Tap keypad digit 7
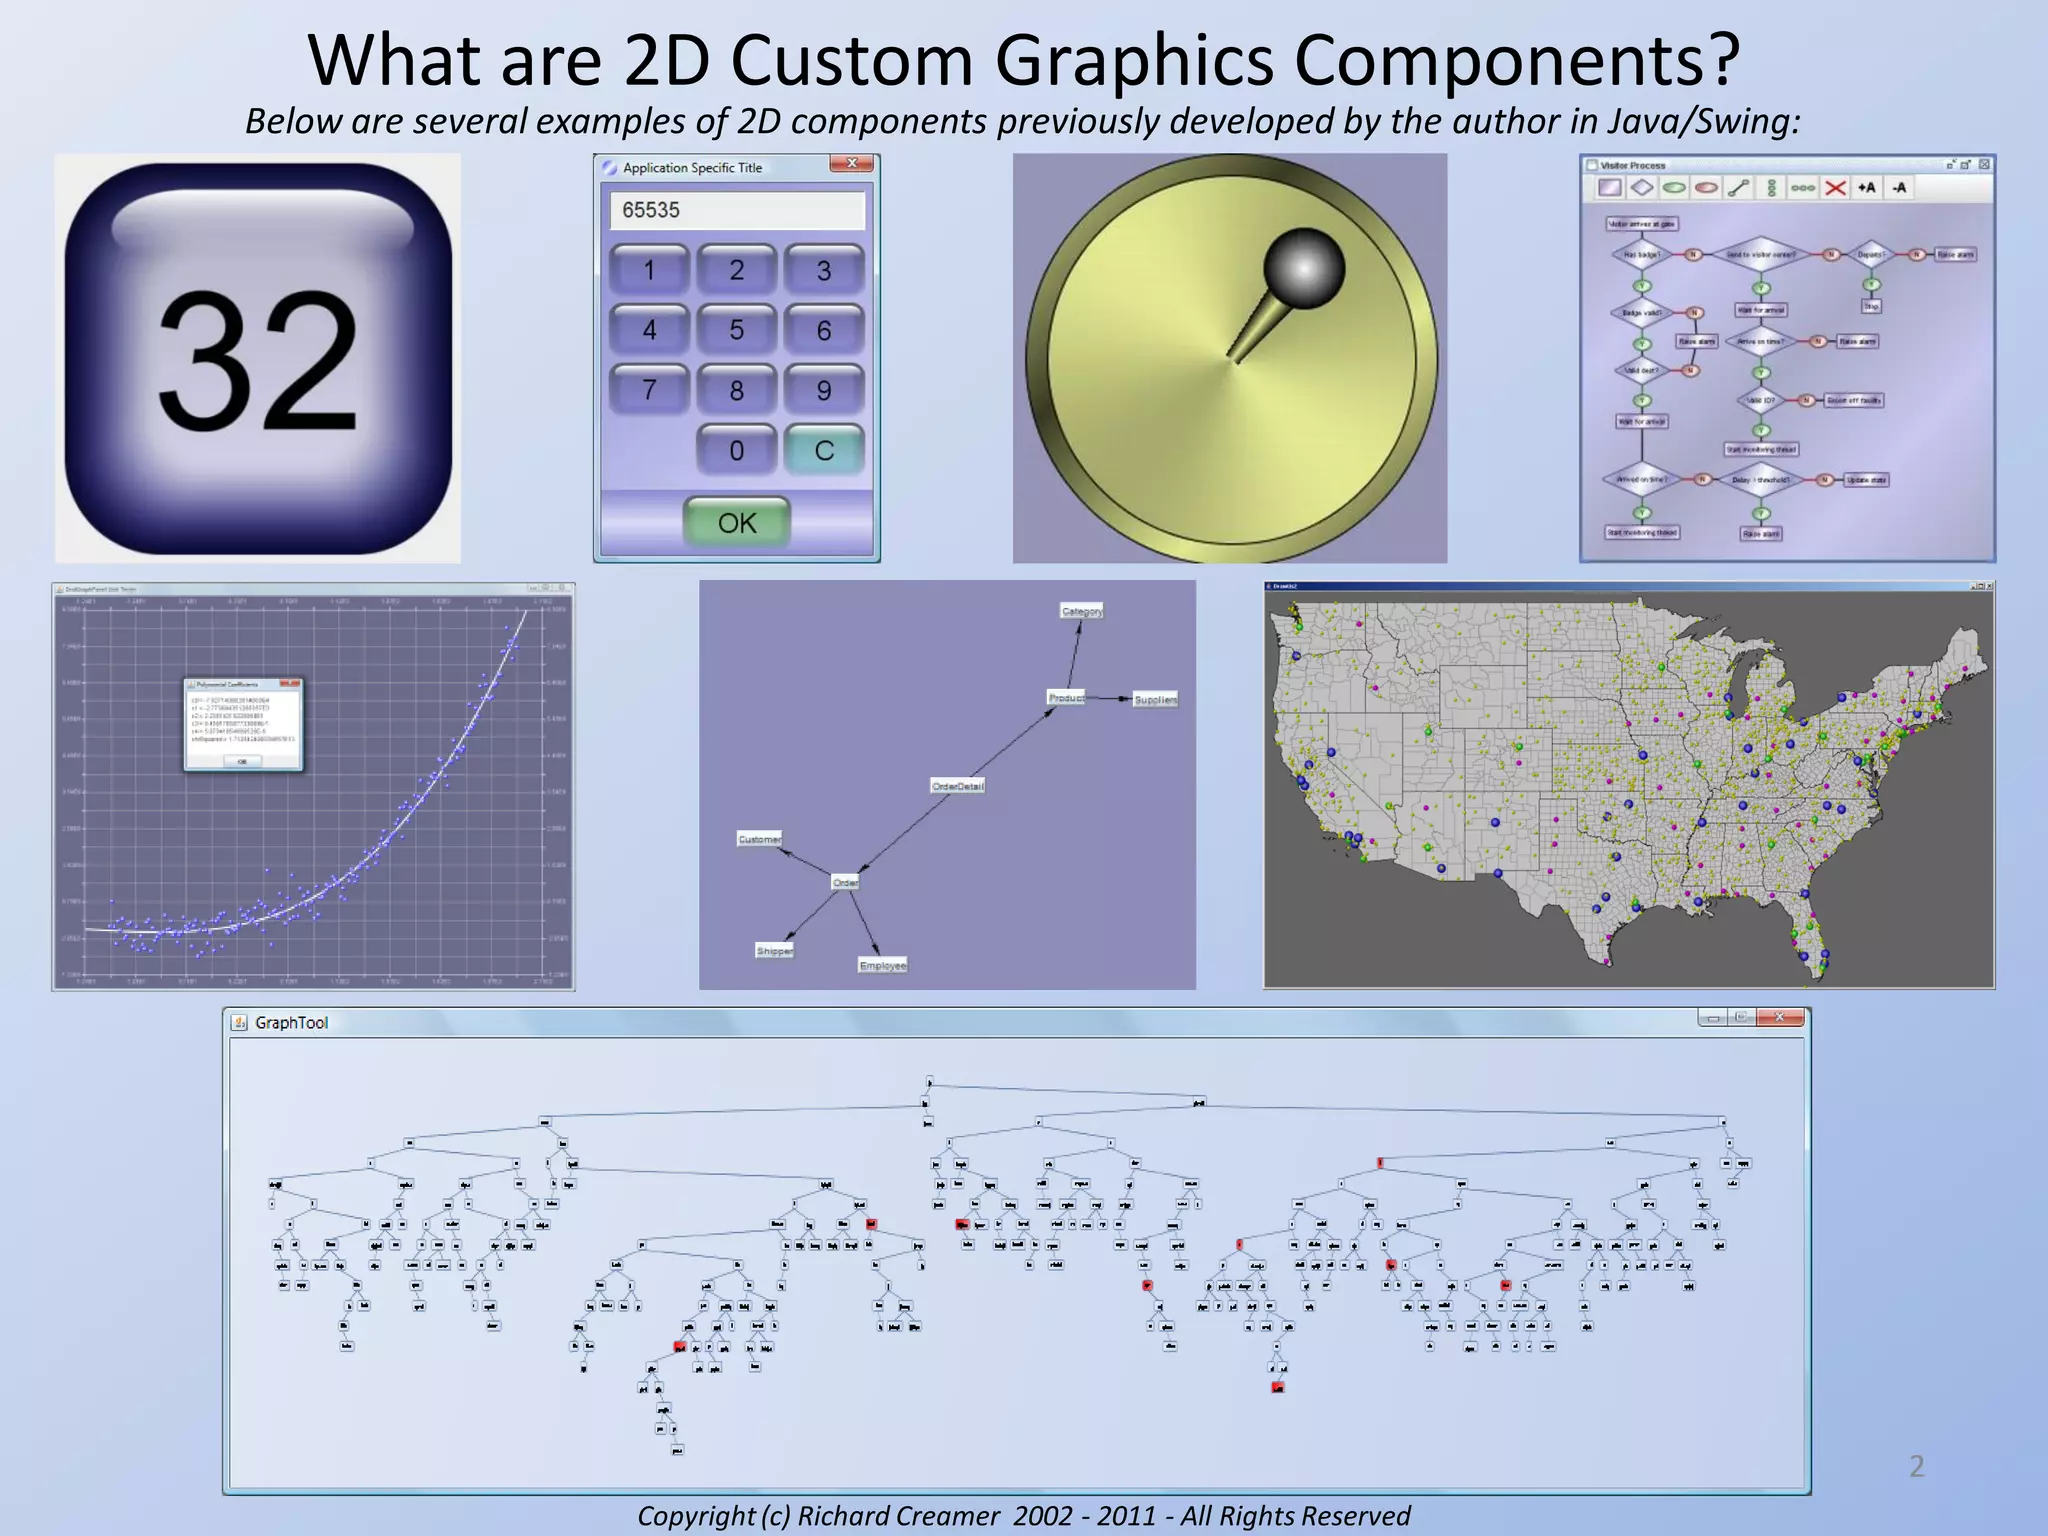The width and height of the screenshot is (2048, 1536). point(650,390)
